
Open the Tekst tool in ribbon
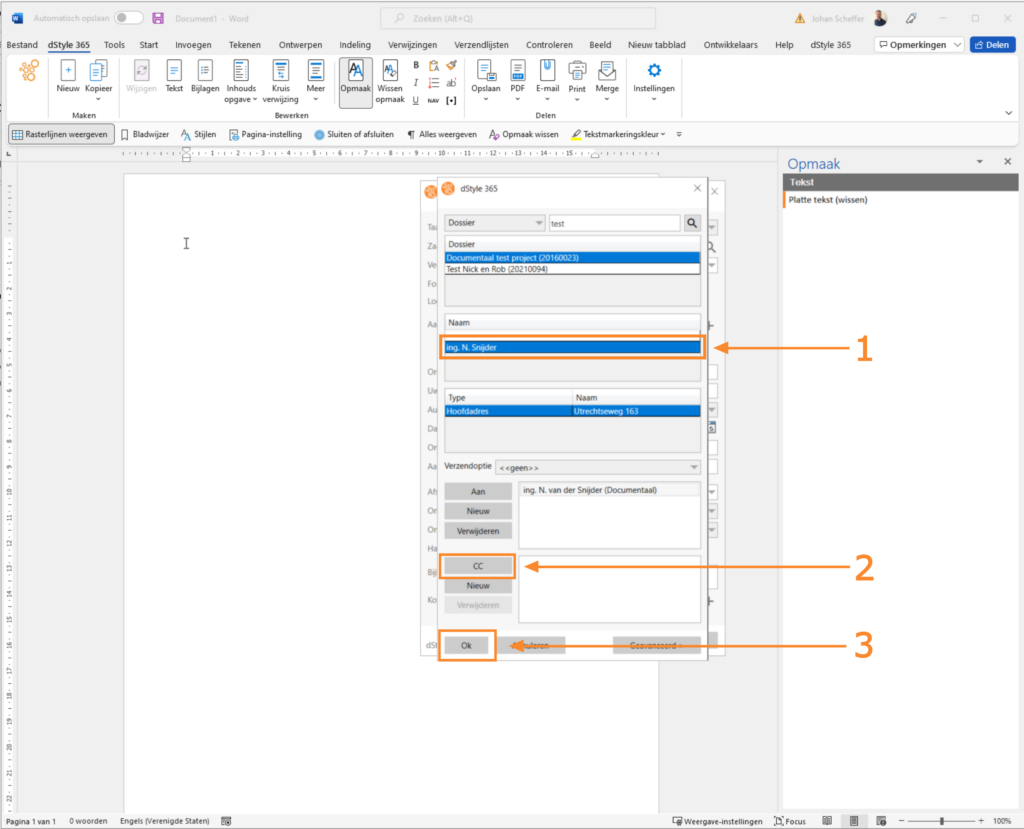(174, 76)
